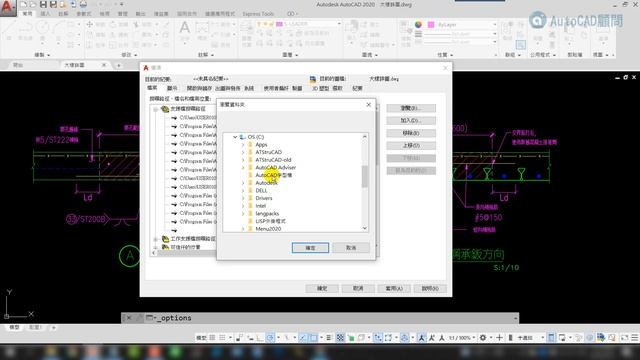
Task: Click the lock UI icon in status bar
Action: tap(562, 338)
